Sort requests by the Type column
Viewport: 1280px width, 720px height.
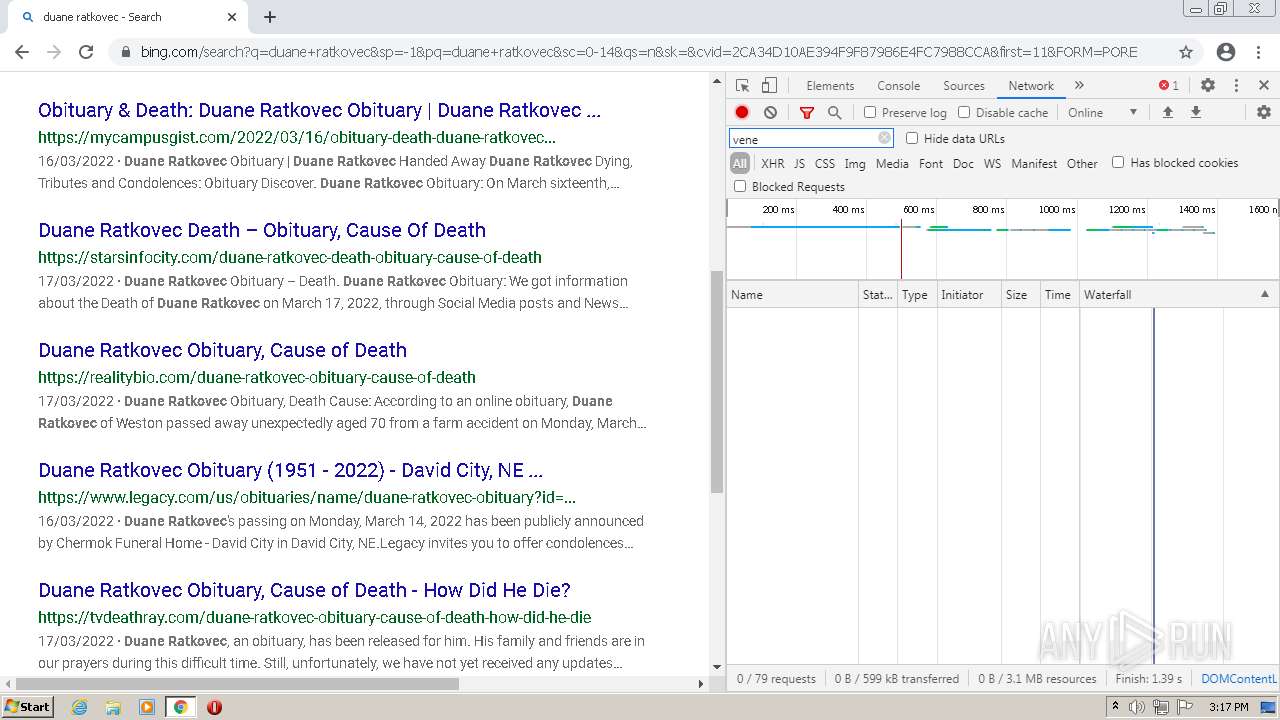(x=917, y=295)
